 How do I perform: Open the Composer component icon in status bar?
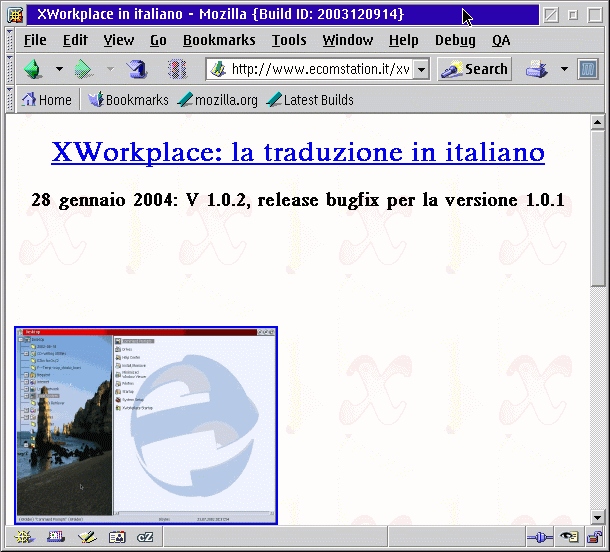87,538
